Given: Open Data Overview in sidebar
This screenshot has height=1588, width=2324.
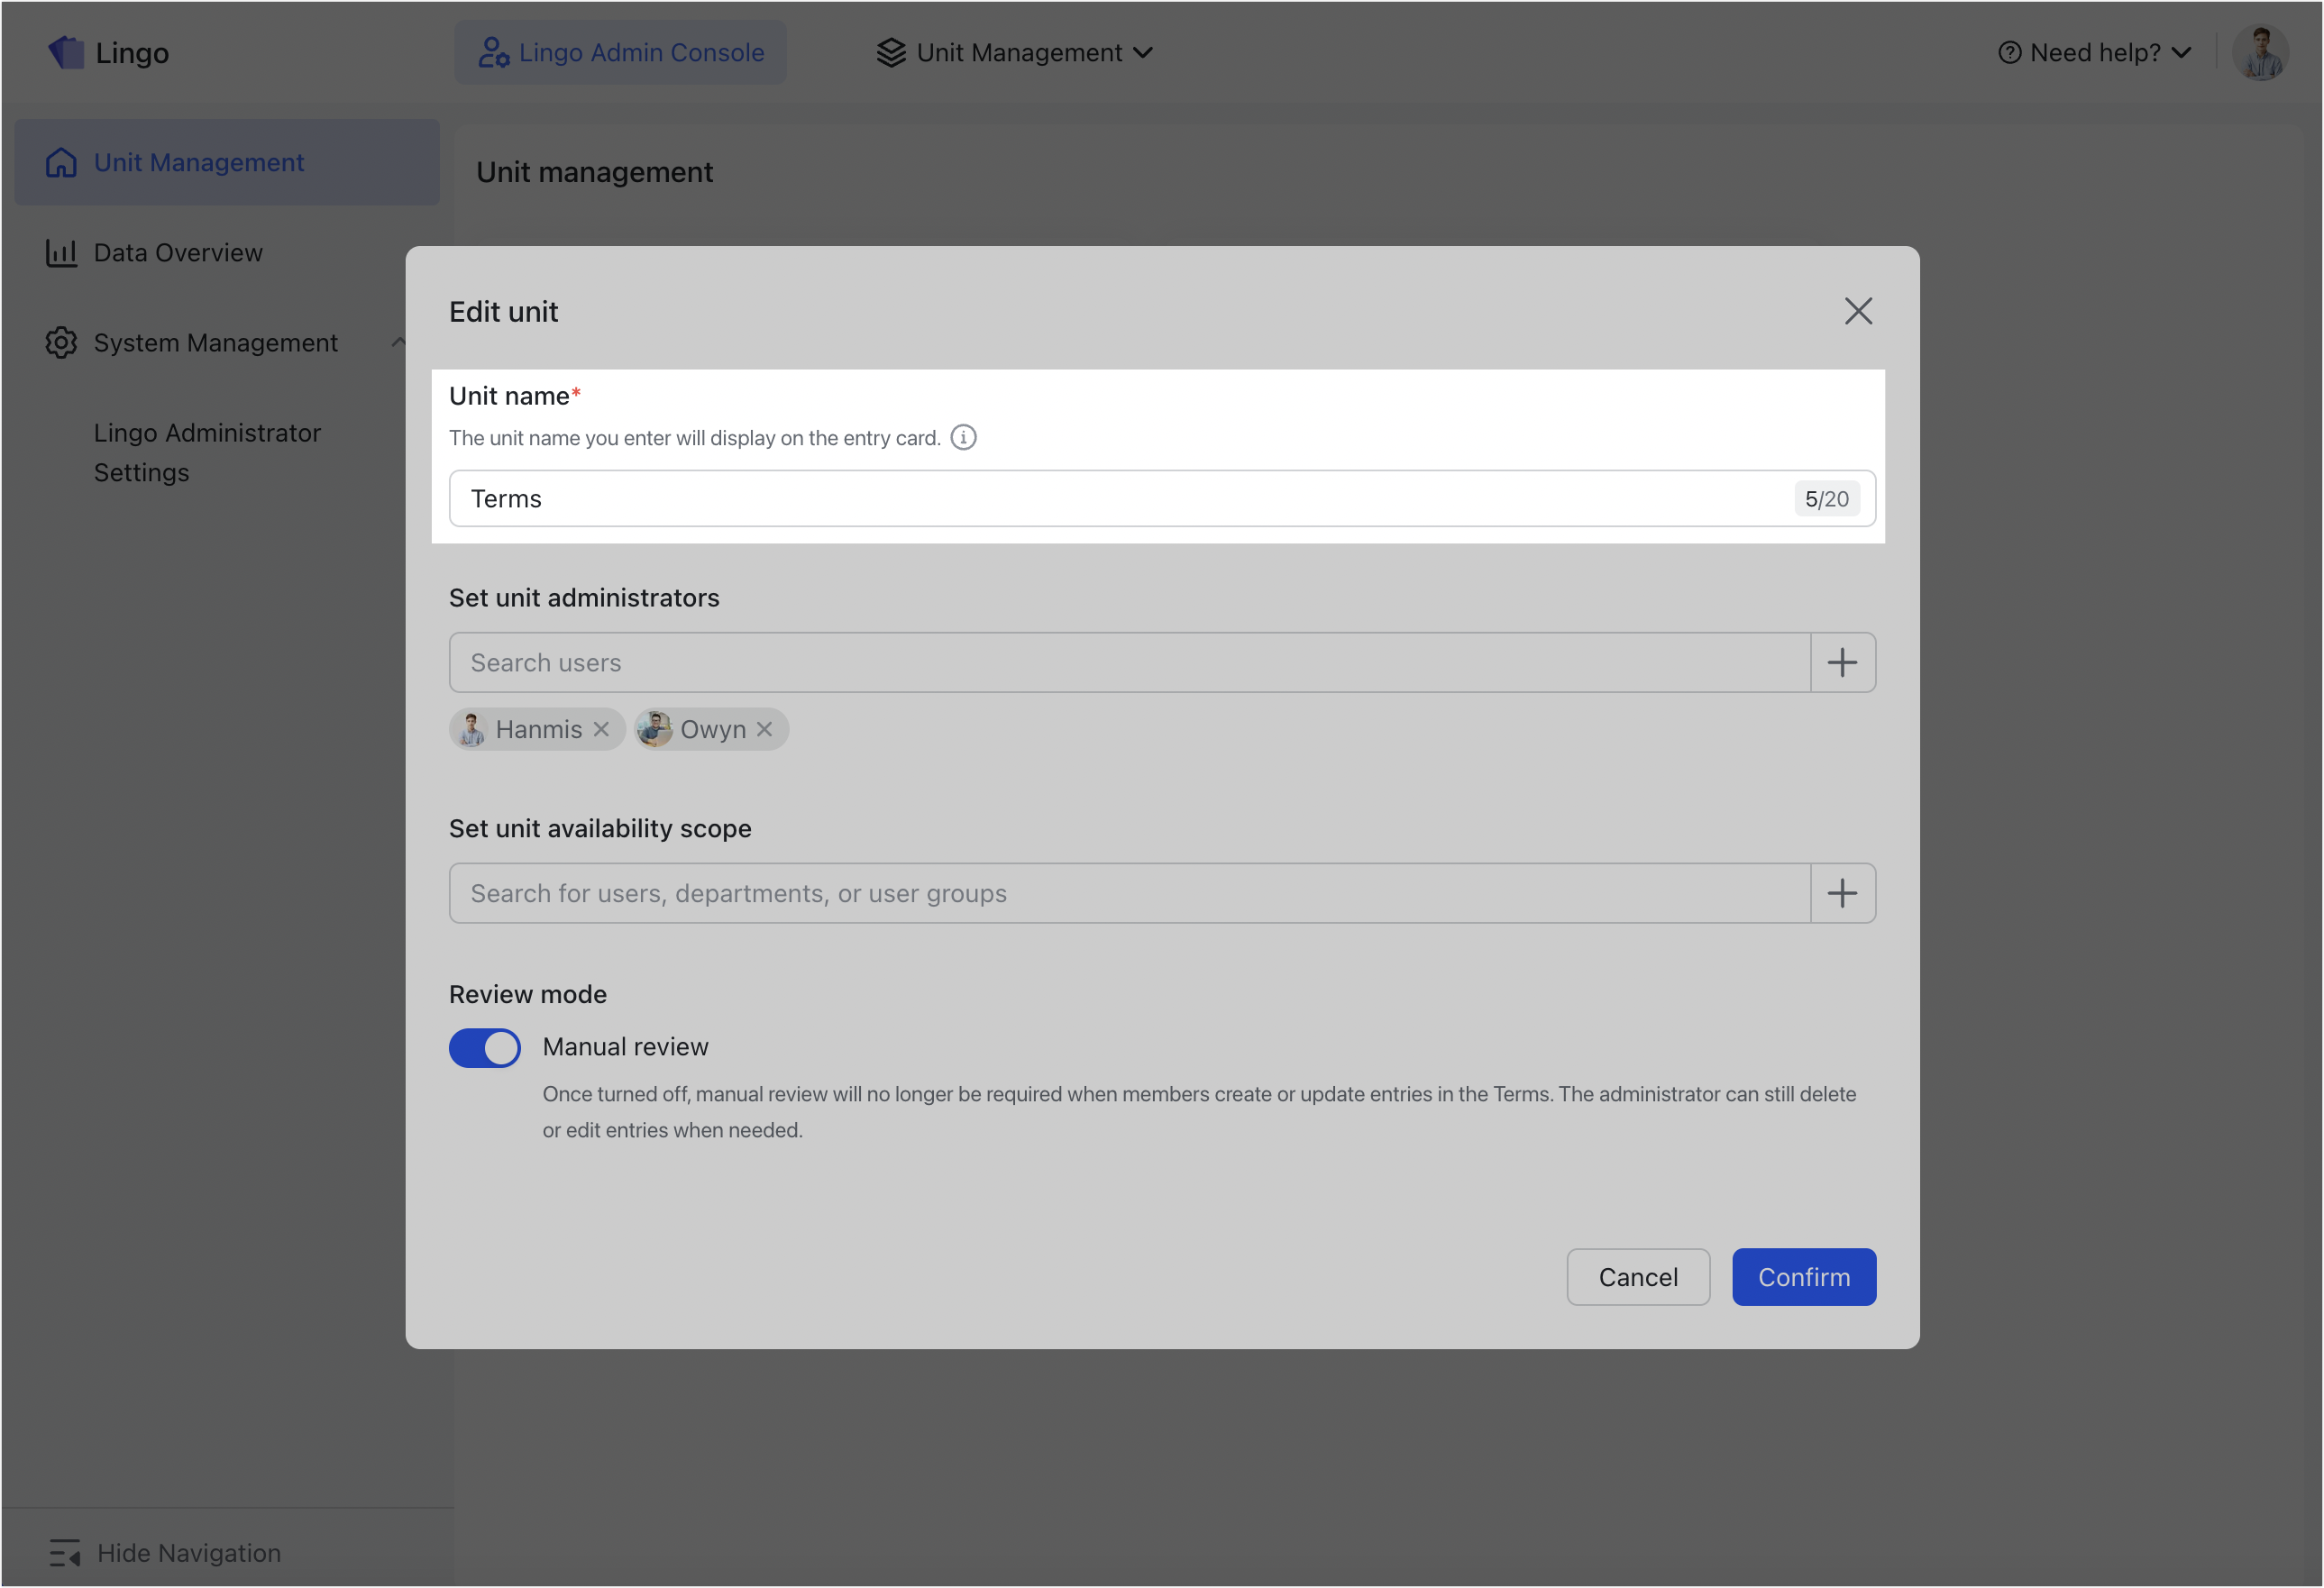Looking at the screenshot, I should point(227,252).
